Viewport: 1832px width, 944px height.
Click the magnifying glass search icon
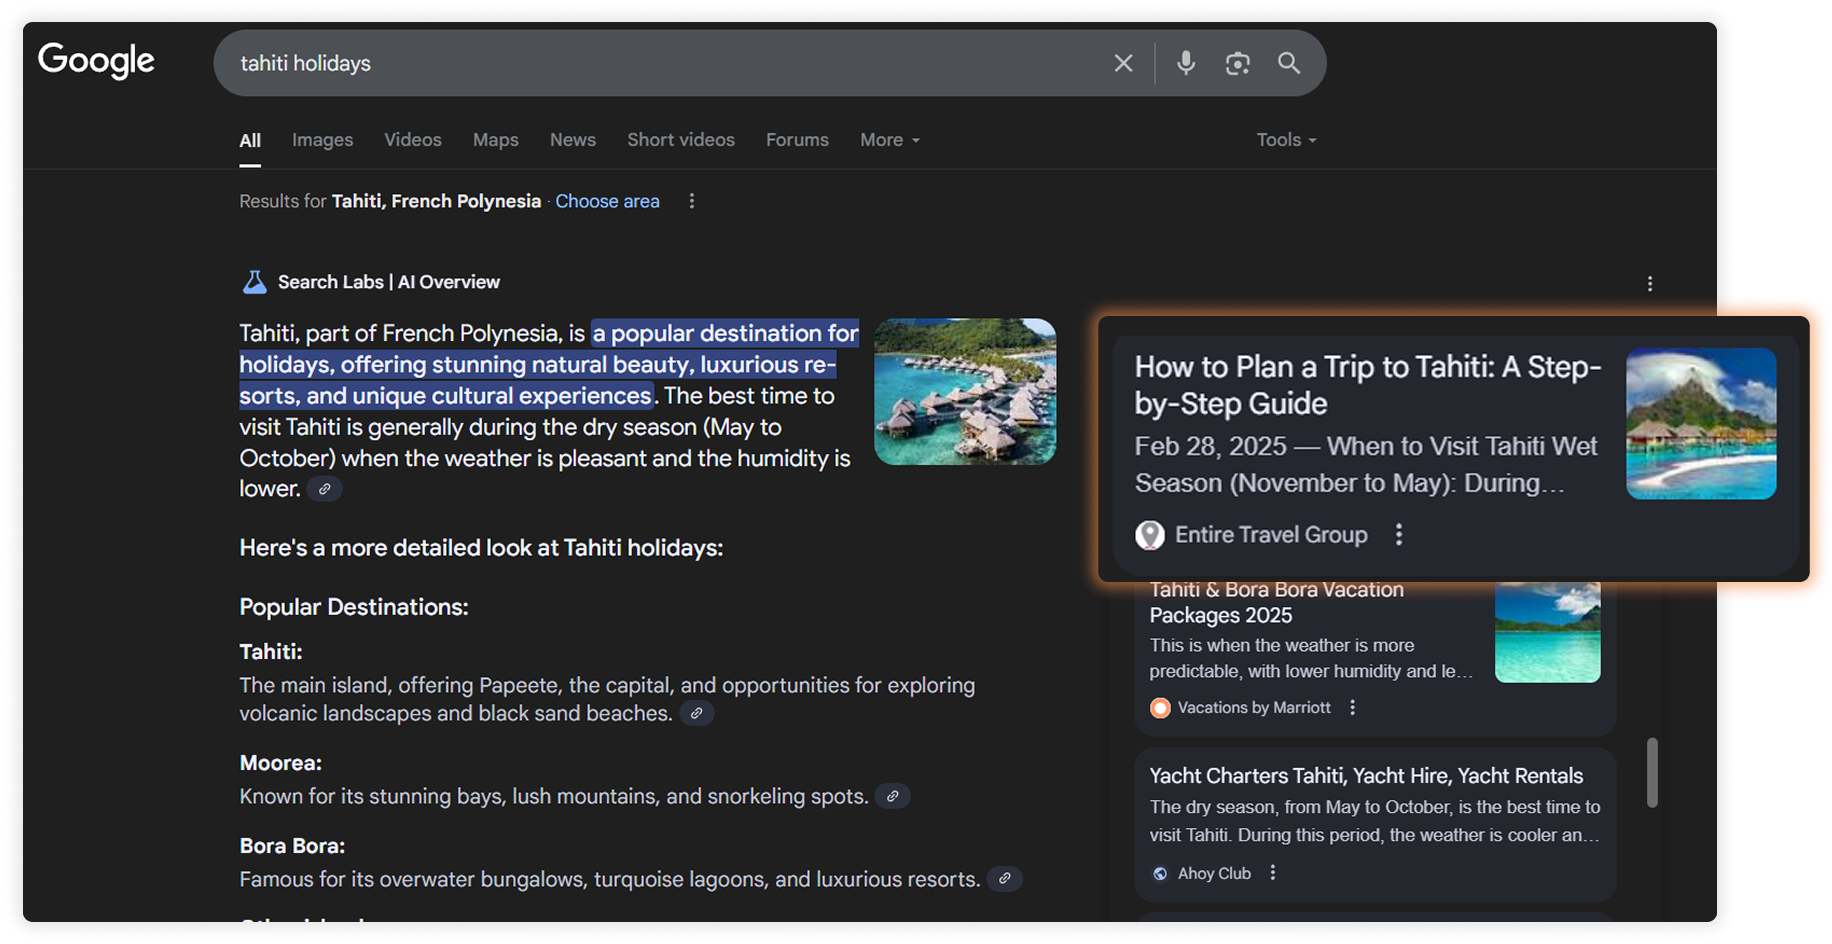pos(1289,63)
